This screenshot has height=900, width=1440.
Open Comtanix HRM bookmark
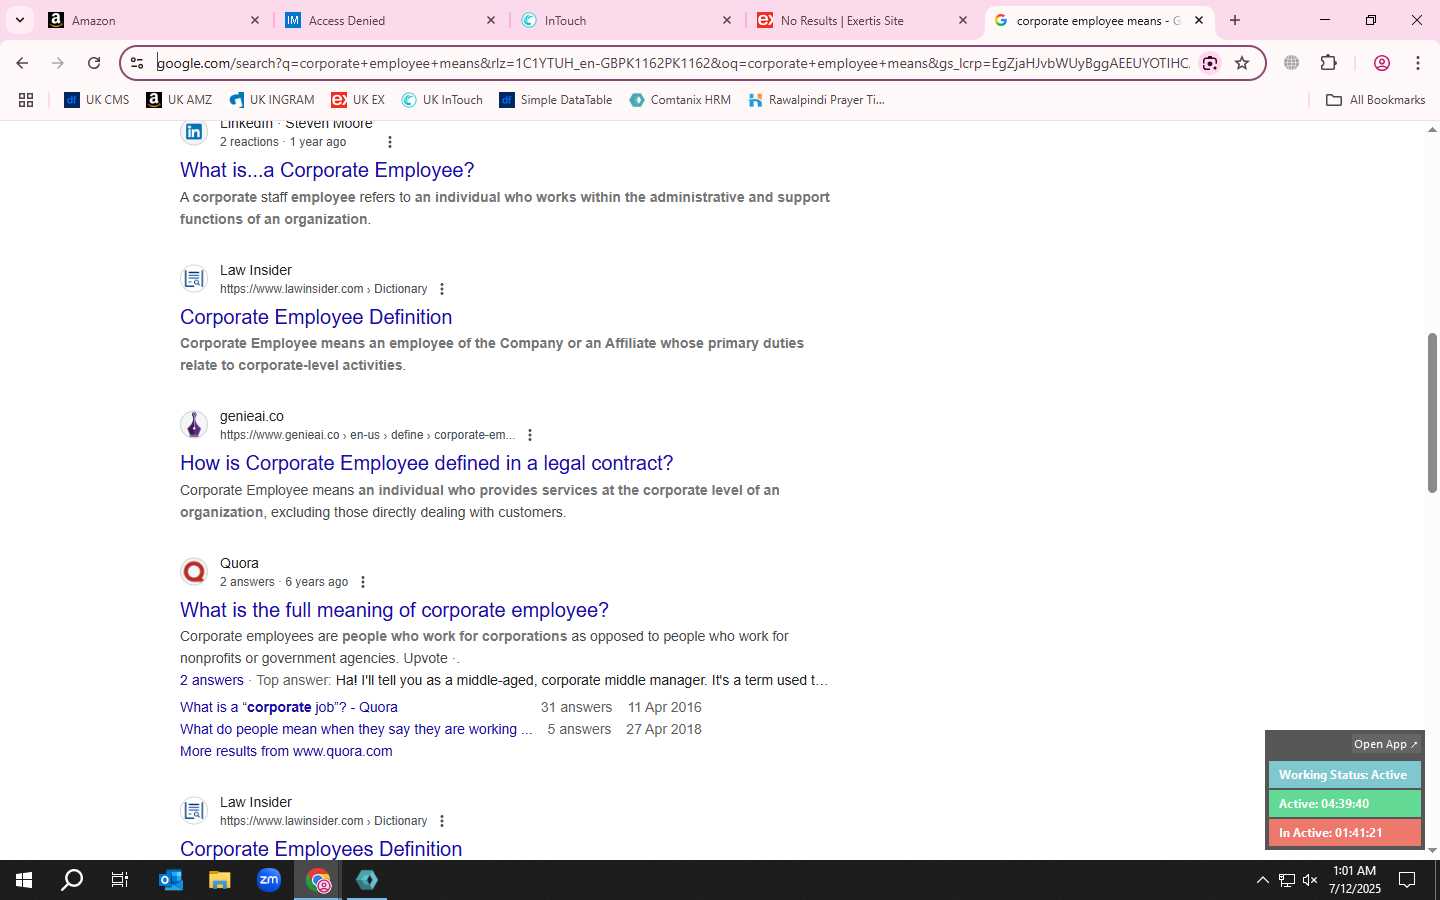click(680, 100)
